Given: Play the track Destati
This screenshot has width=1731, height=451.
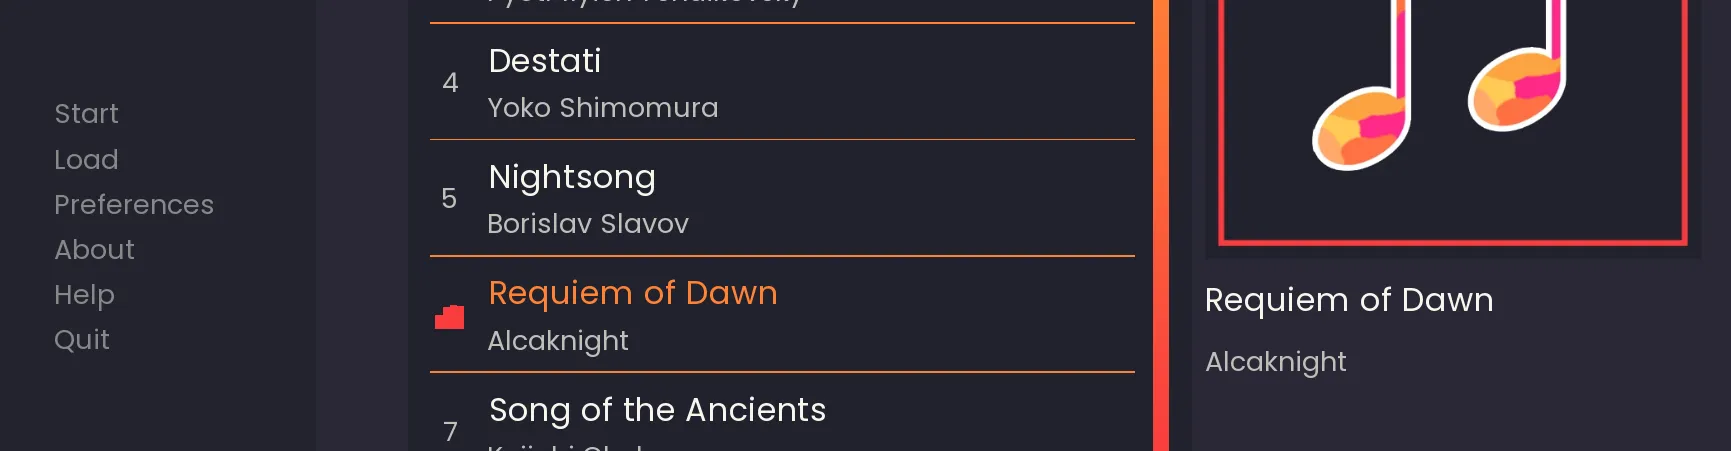Looking at the screenshot, I should pyautogui.click(x=545, y=62).
